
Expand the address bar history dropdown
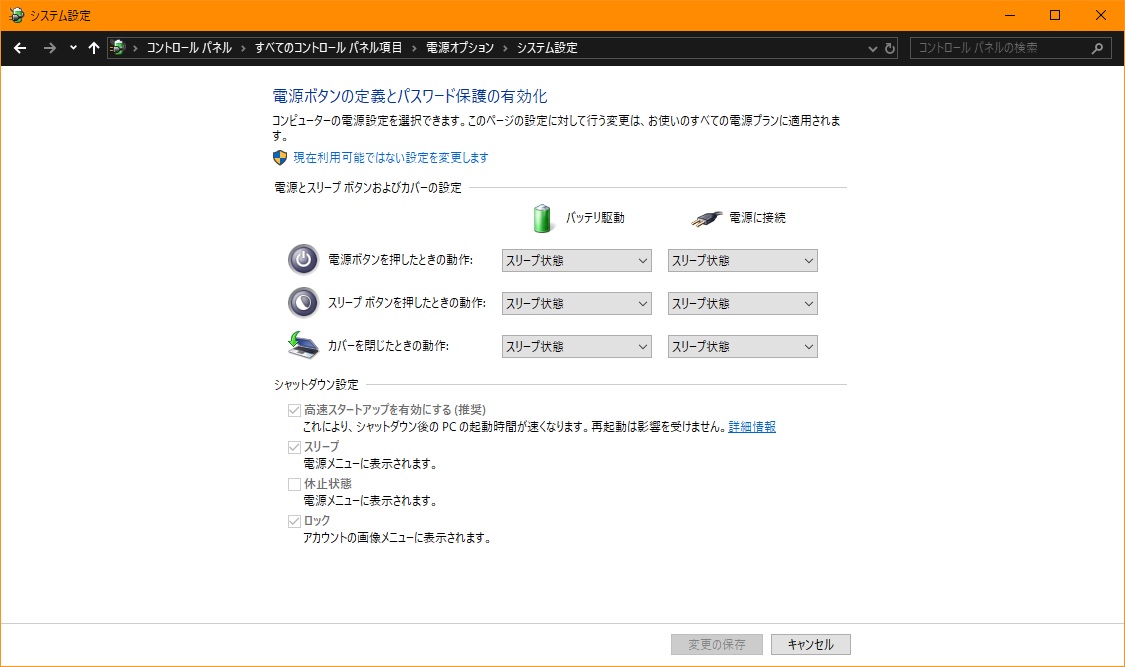tap(872, 49)
